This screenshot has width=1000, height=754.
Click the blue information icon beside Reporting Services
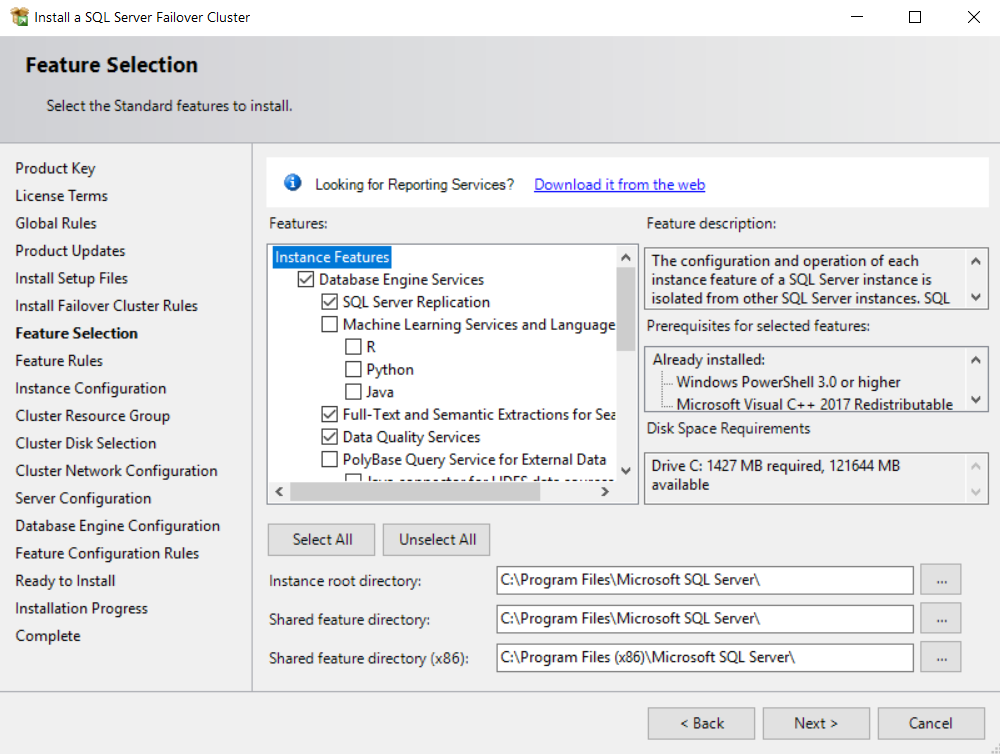(x=293, y=183)
